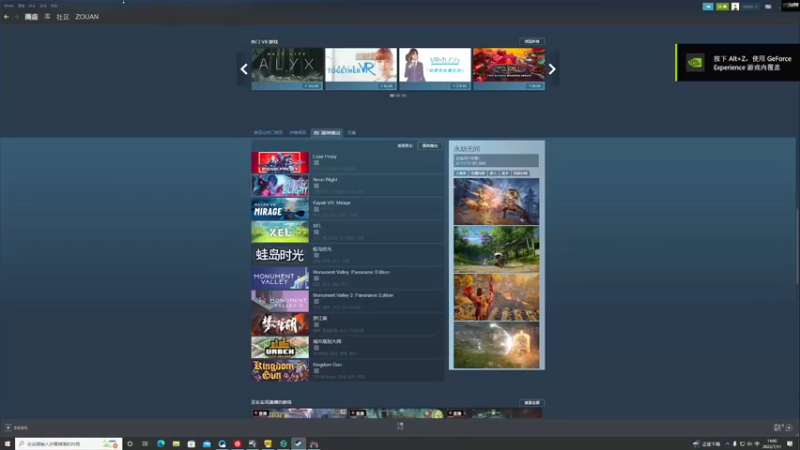800x450 pixels.
Task: Open Microsoft Store from the taskbar
Action: point(191,444)
